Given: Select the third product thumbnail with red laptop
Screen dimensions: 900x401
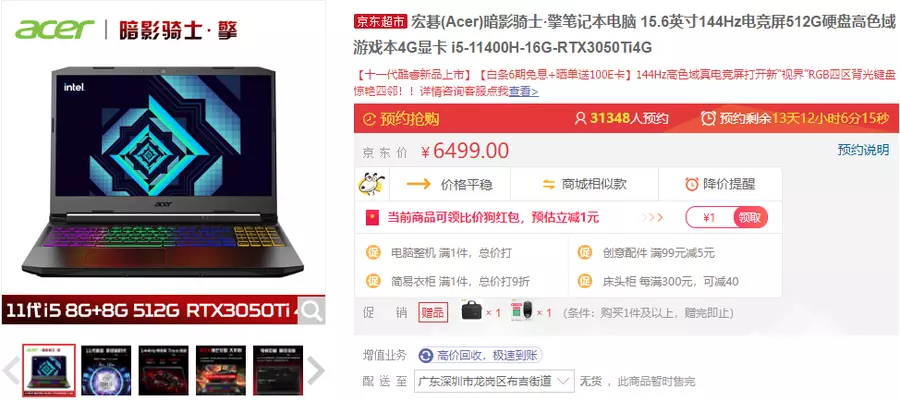Looking at the screenshot, I should tap(164, 370).
